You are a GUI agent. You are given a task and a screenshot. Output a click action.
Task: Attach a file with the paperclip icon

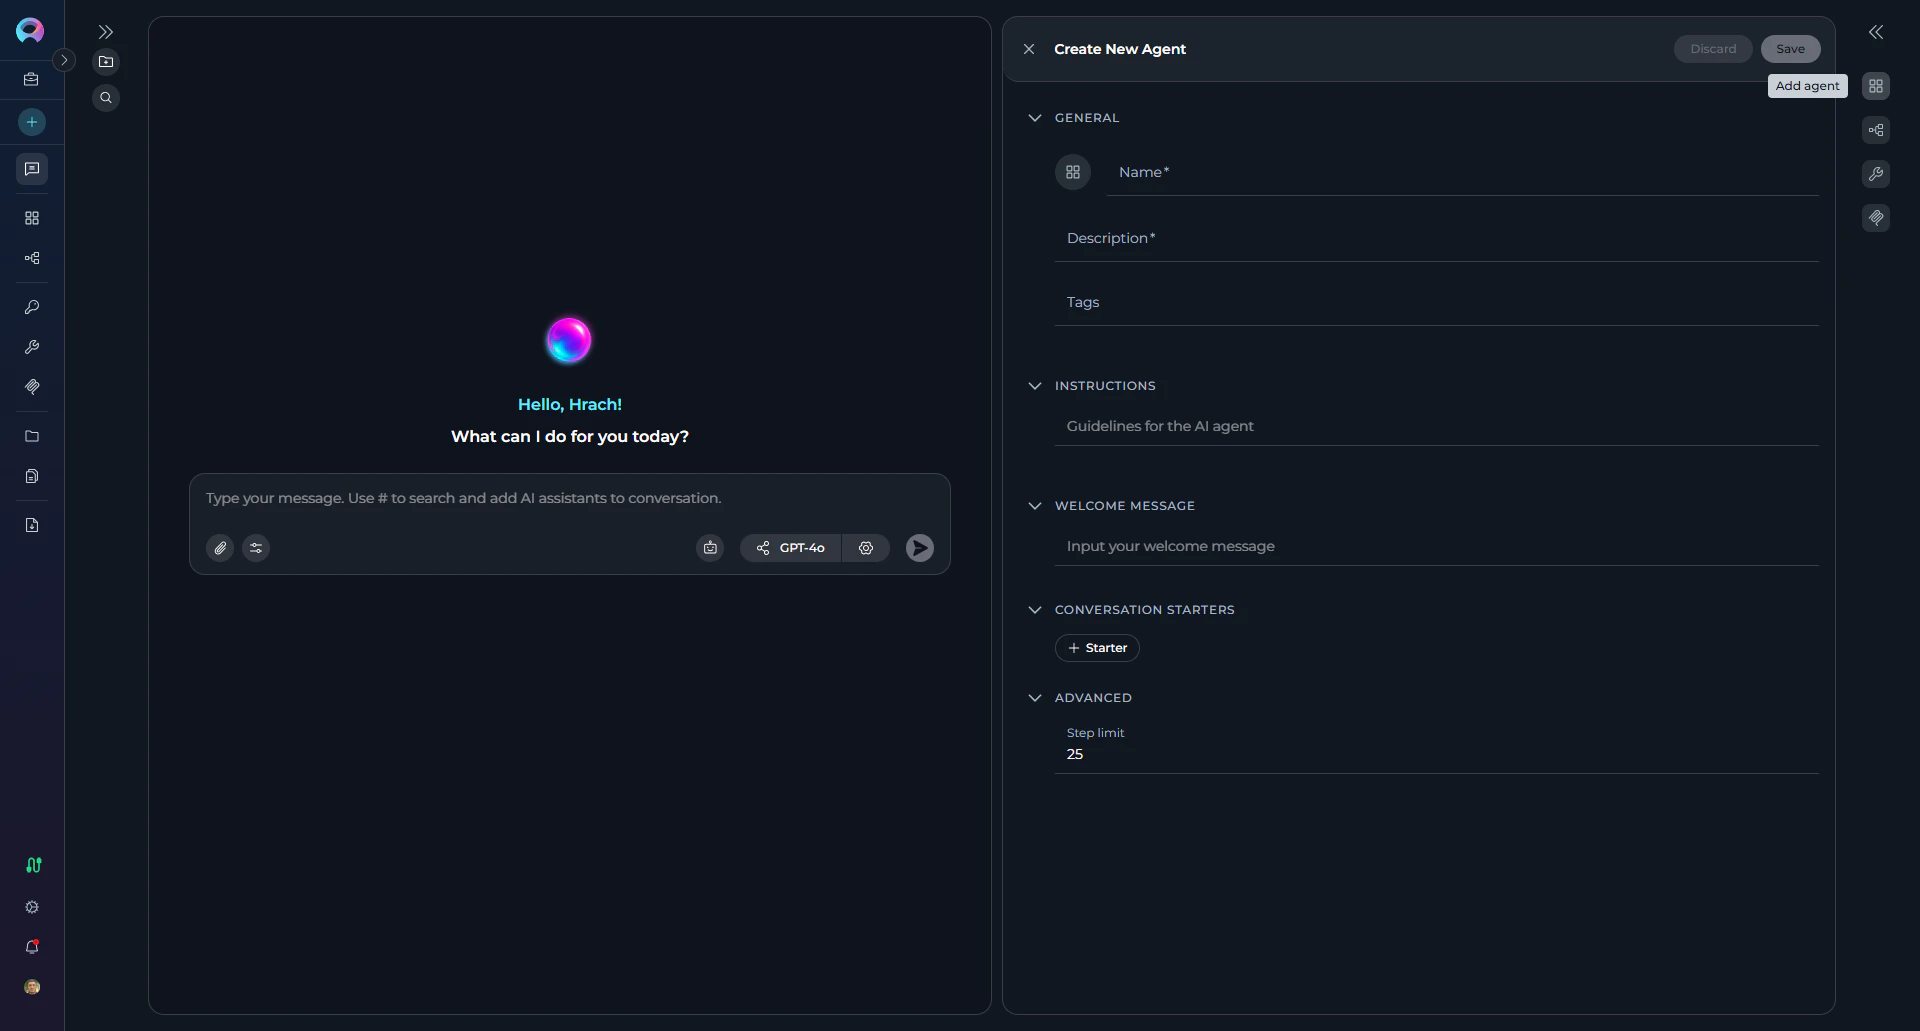[x=219, y=548]
